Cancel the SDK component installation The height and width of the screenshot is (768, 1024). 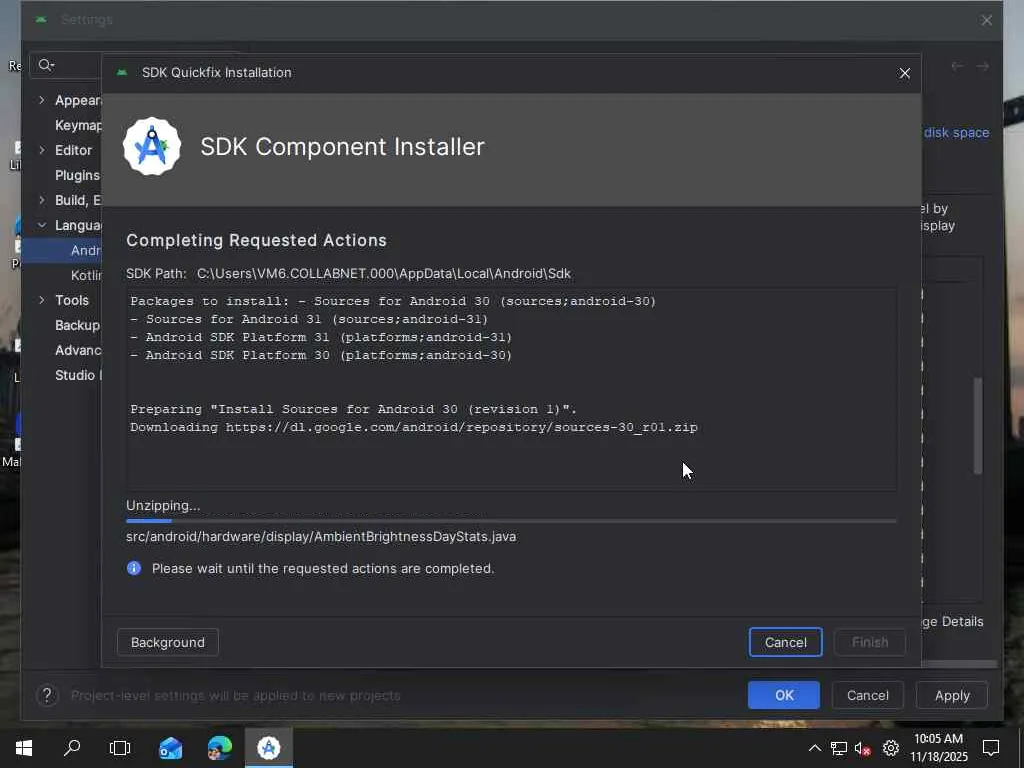[x=786, y=643]
